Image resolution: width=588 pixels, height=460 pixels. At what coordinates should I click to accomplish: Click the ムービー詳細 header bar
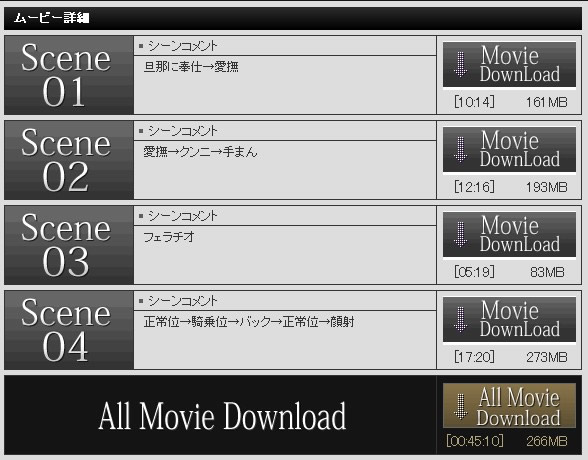[x=293, y=18]
